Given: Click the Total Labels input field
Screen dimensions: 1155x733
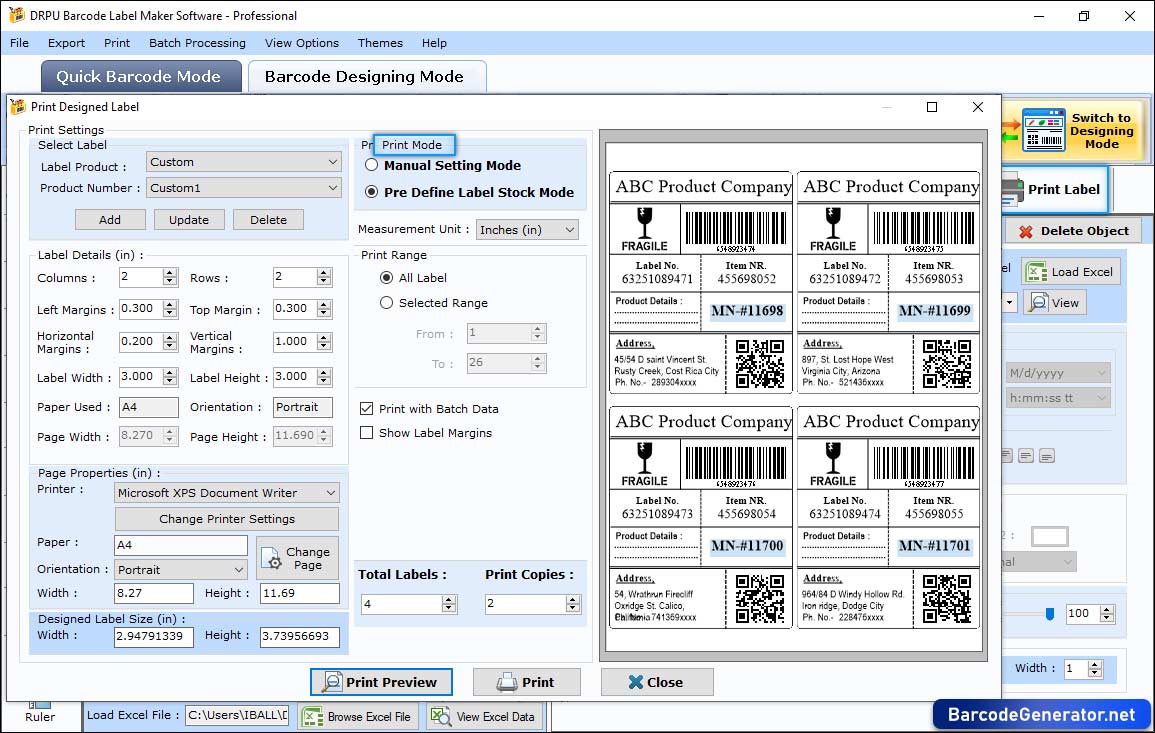Looking at the screenshot, I should [x=401, y=604].
